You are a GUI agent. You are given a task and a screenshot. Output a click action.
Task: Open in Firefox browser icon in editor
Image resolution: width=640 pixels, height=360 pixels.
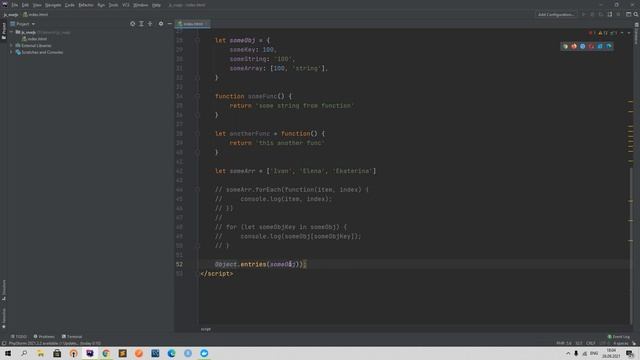click(x=574, y=46)
